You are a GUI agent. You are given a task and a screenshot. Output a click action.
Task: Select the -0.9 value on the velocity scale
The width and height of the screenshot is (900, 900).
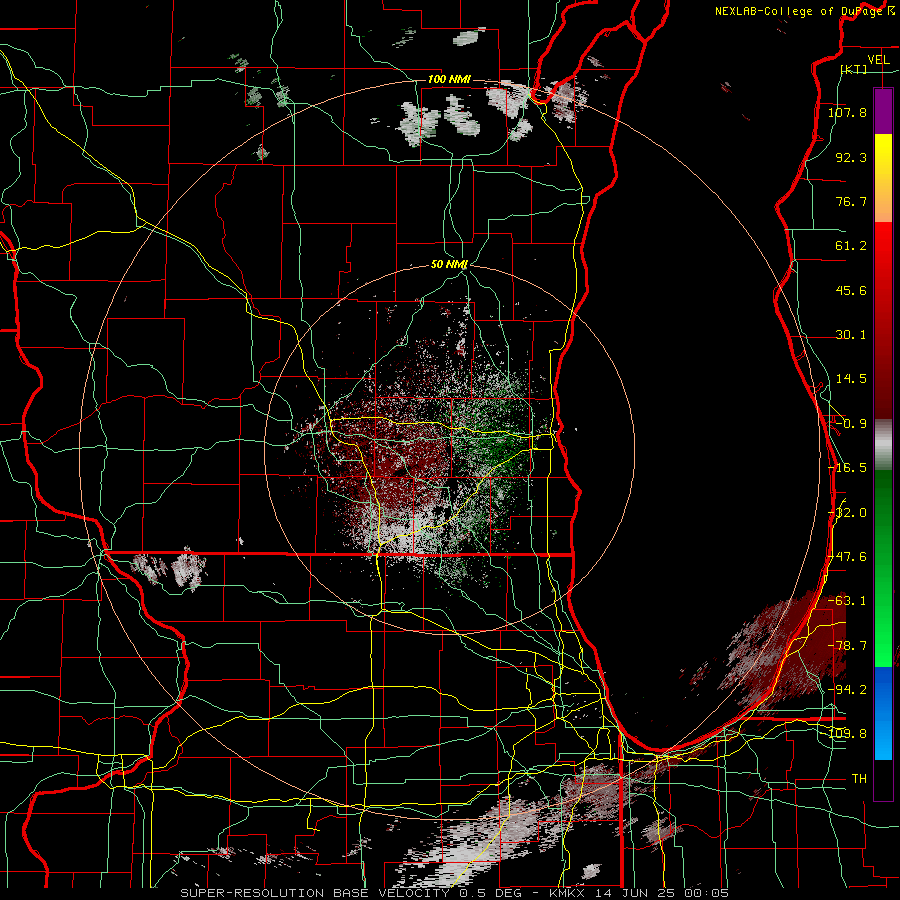point(851,424)
